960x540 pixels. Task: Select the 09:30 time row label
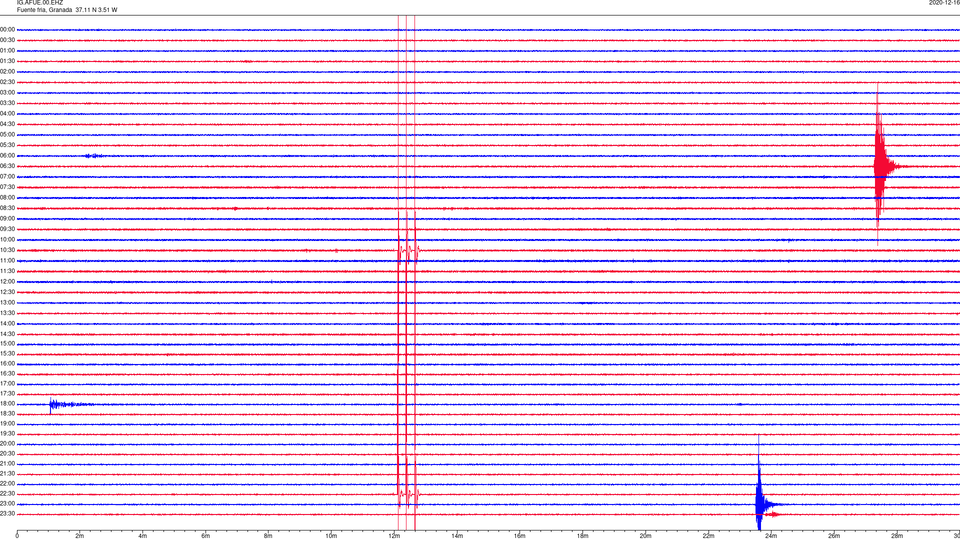click(x=7, y=229)
